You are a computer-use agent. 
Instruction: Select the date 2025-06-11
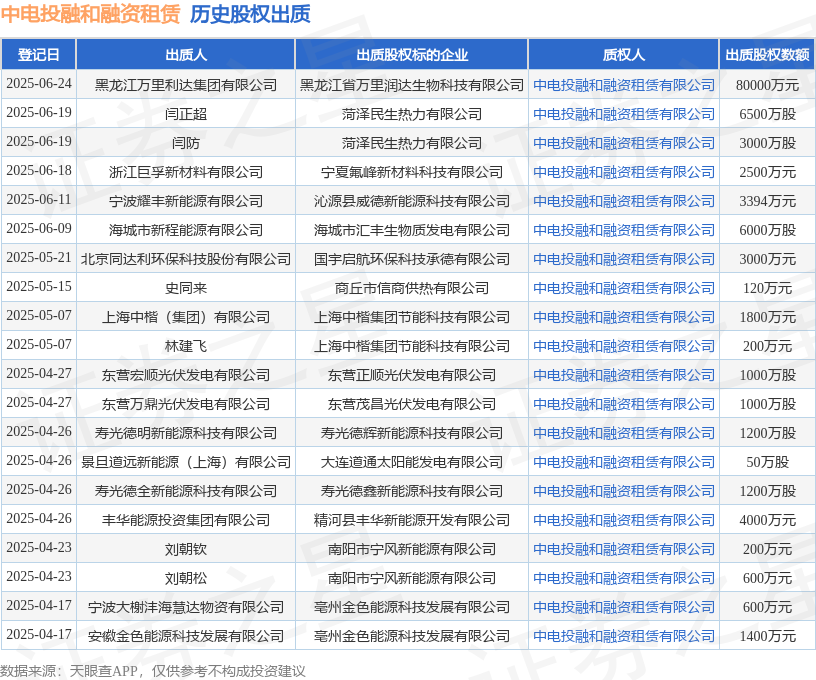(39, 200)
